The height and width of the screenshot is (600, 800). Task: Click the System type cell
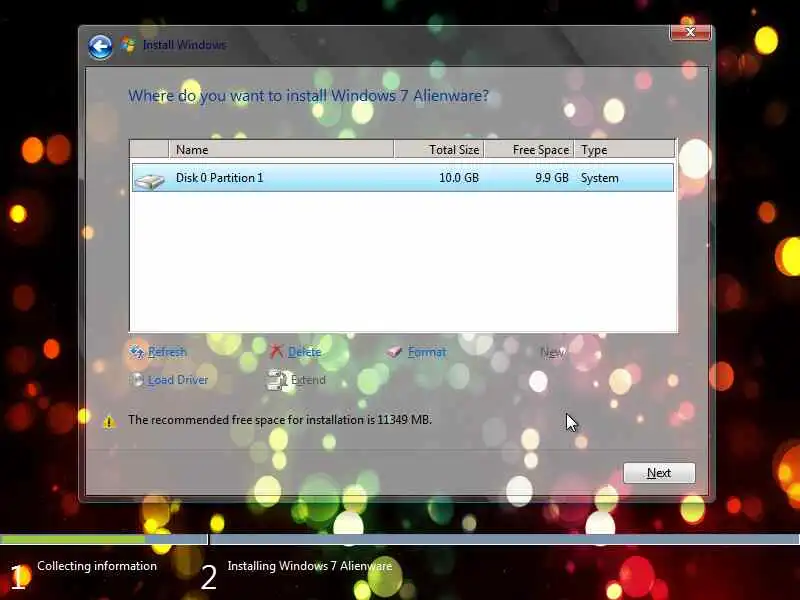click(599, 178)
